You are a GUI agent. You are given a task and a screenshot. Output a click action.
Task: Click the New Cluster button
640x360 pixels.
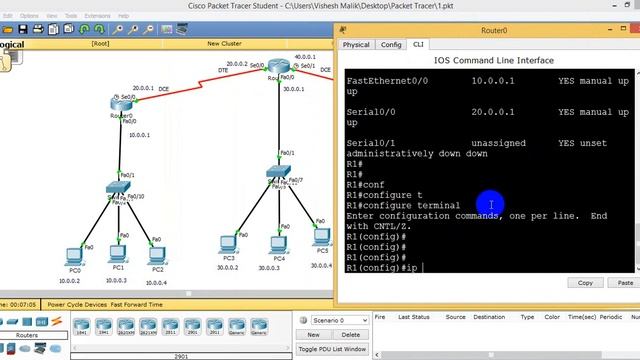(224, 44)
